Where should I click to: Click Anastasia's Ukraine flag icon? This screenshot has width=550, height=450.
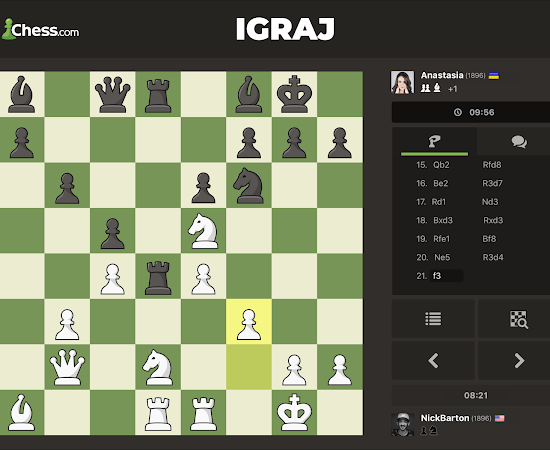point(494,76)
